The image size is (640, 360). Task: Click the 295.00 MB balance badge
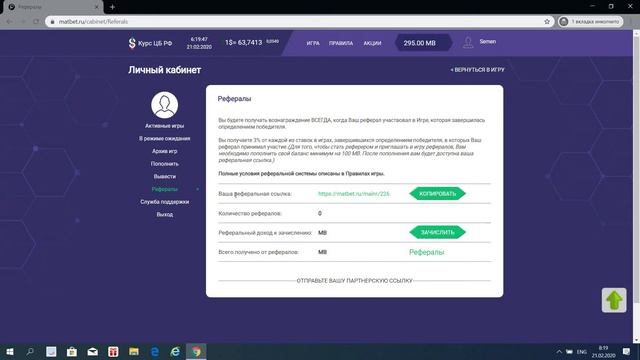423,43
